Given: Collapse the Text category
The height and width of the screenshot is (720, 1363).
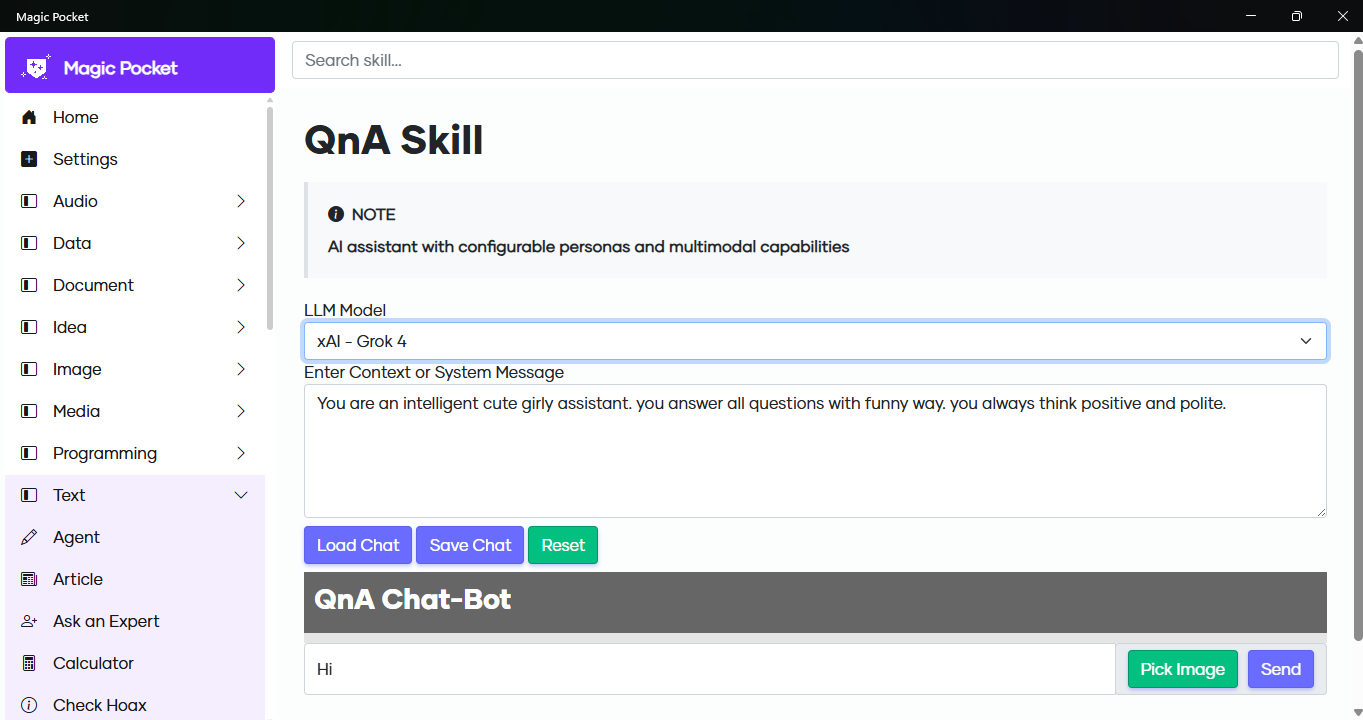Looking at the screenshot, I should (x=241, y=495).
